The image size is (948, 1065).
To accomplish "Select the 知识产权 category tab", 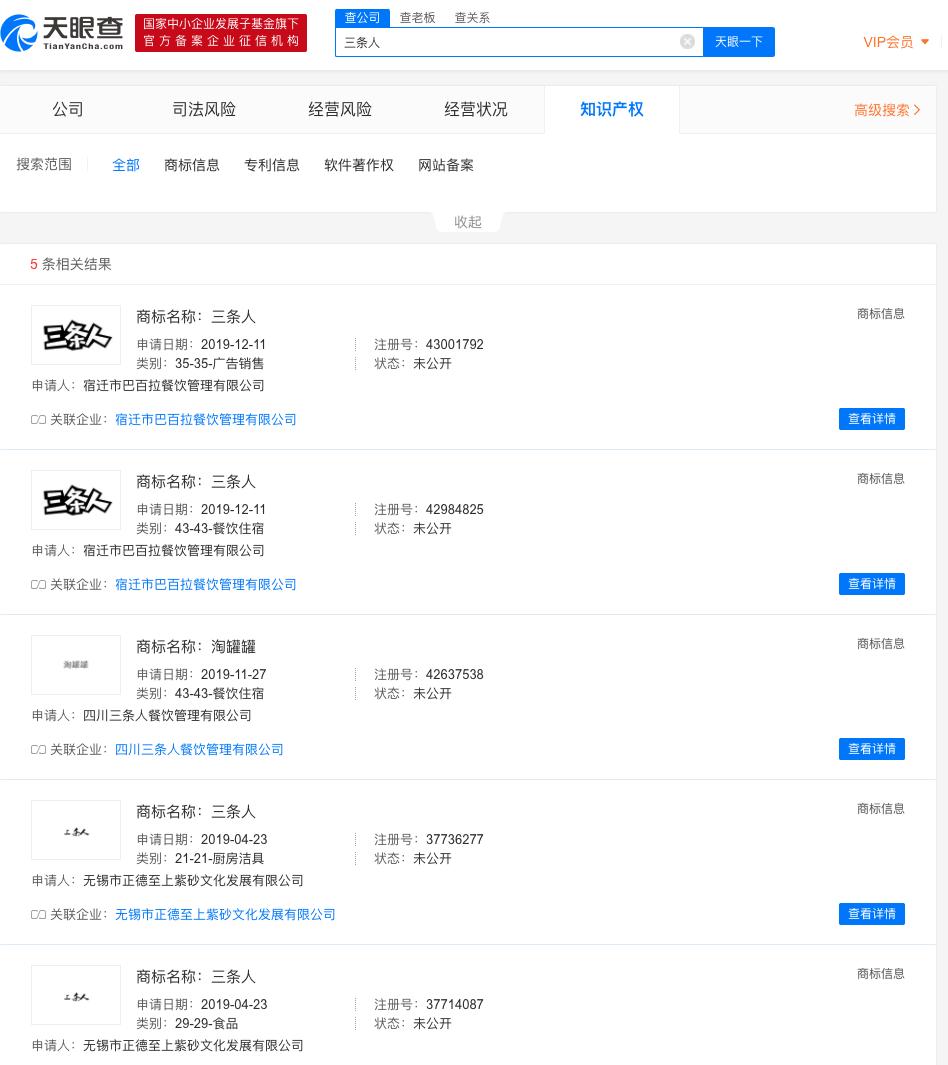I will (611, 109).
